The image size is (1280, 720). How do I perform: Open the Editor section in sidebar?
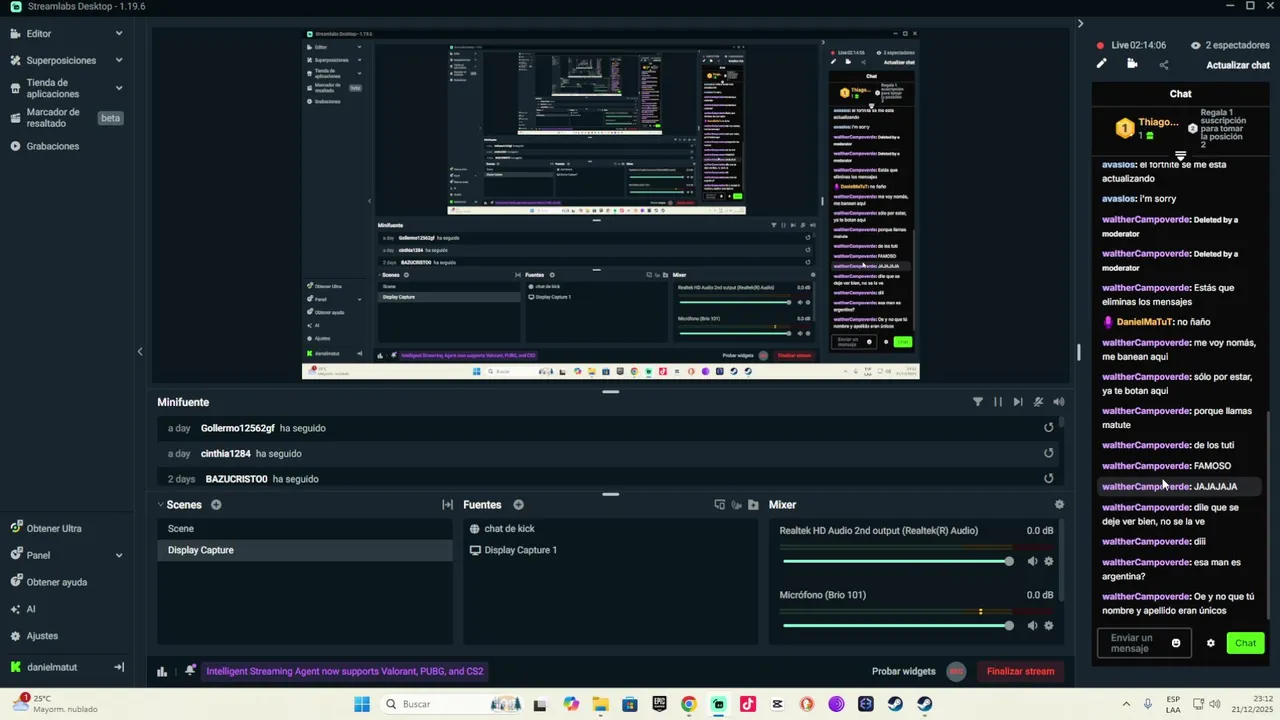[39, 33]
